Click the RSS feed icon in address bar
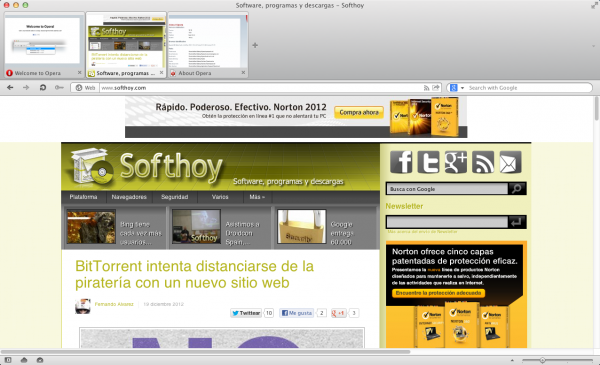The height and width of the screenshot is (365, 600). point(426,88)
